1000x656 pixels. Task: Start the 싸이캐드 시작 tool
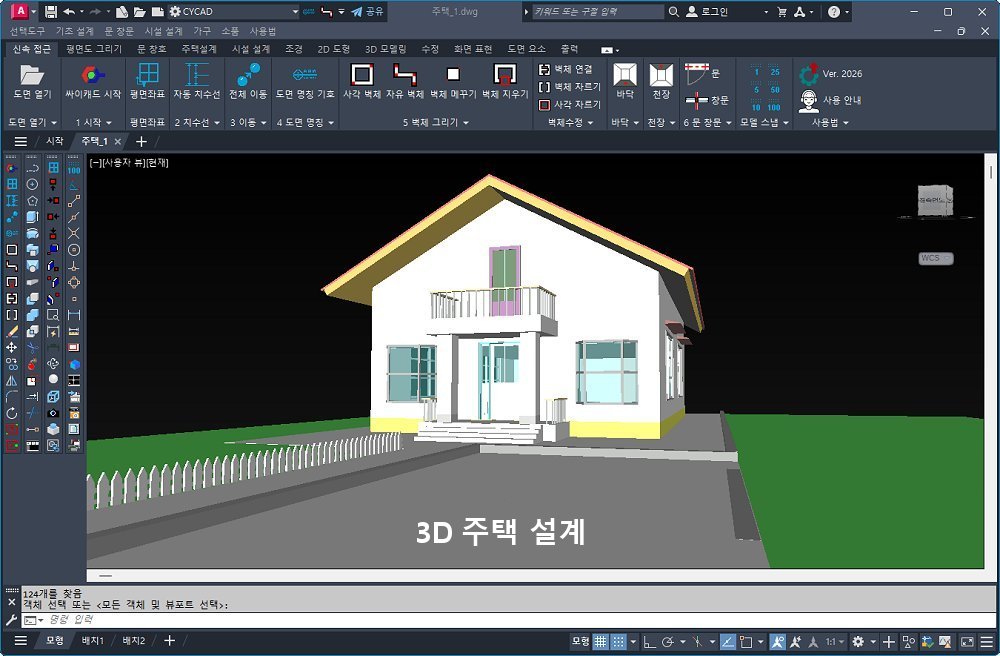click(92, 75)
